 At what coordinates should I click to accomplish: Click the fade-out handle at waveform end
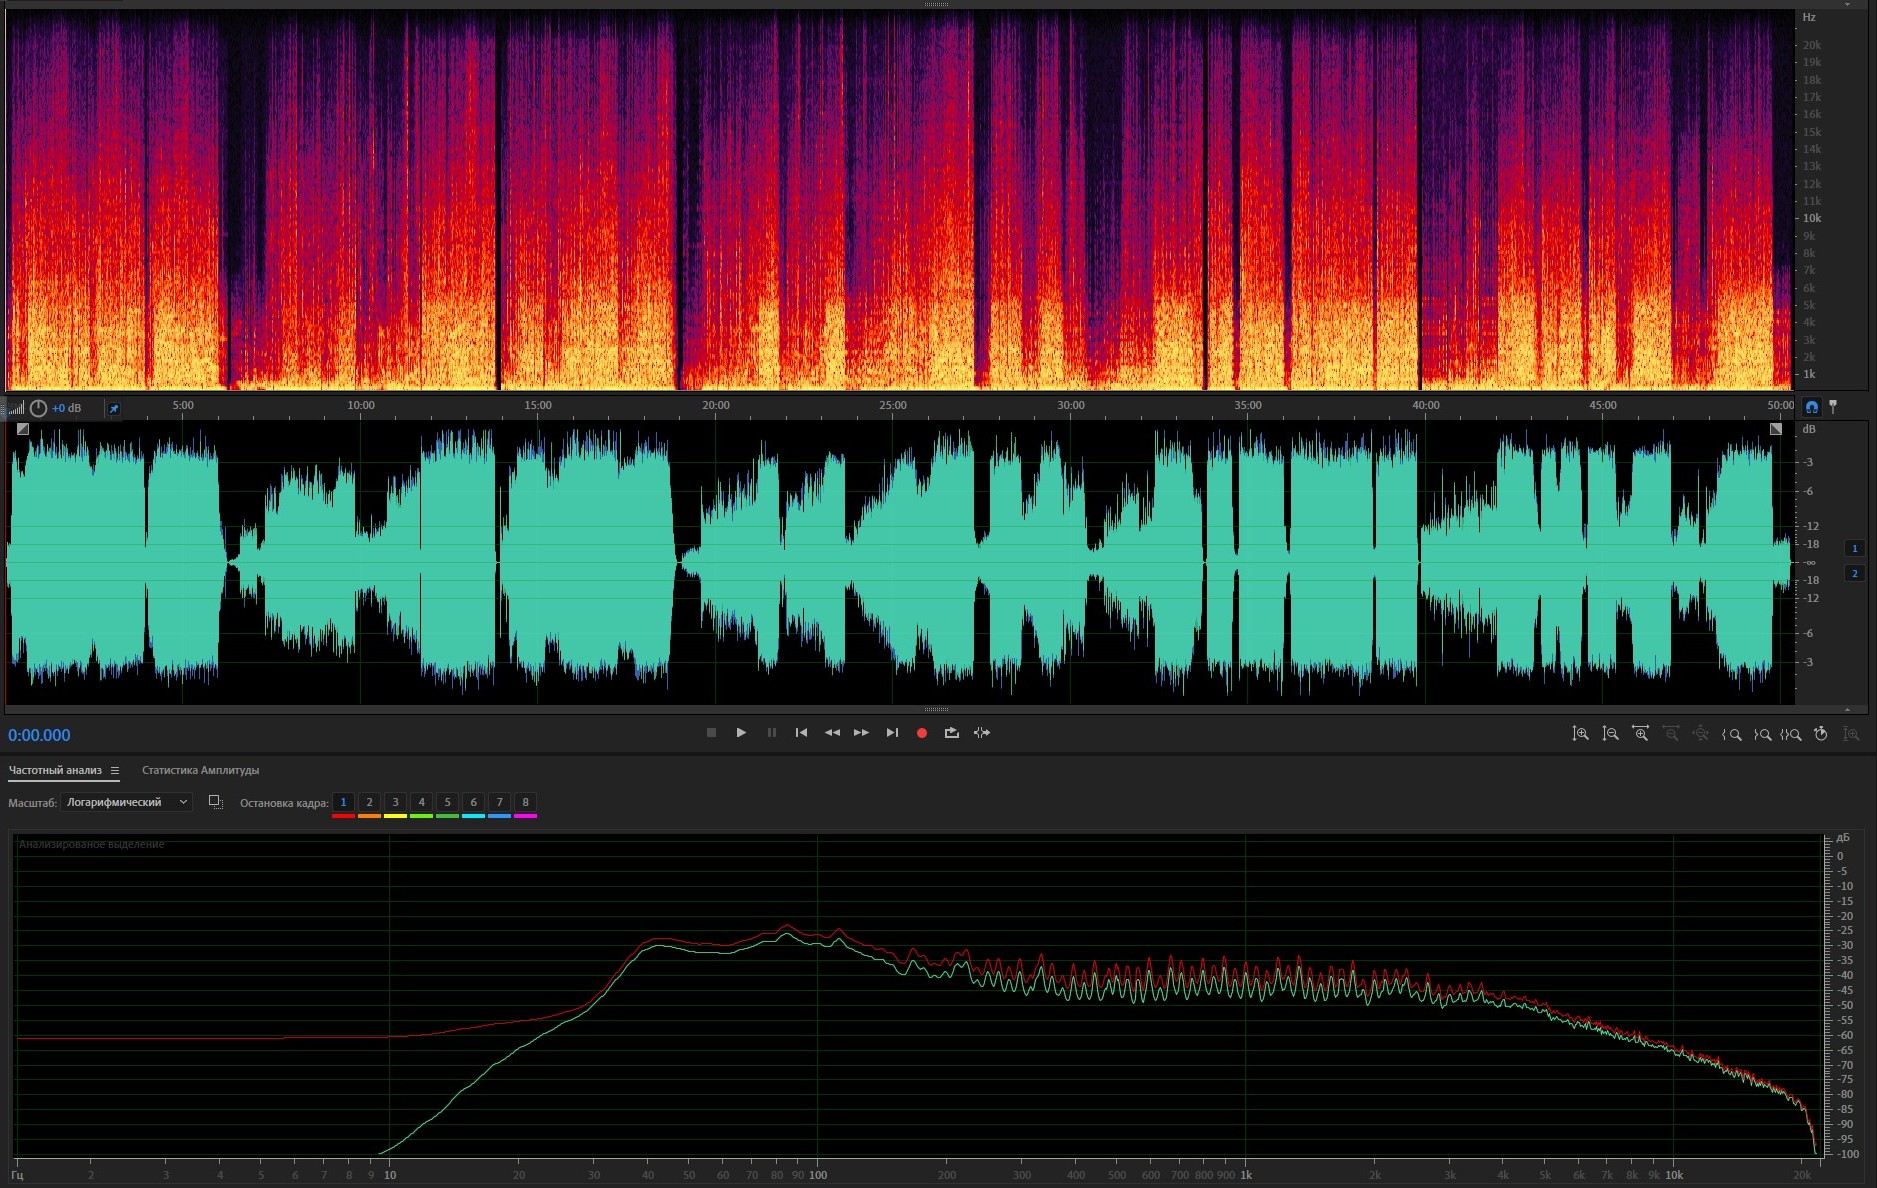point(1775,429)
